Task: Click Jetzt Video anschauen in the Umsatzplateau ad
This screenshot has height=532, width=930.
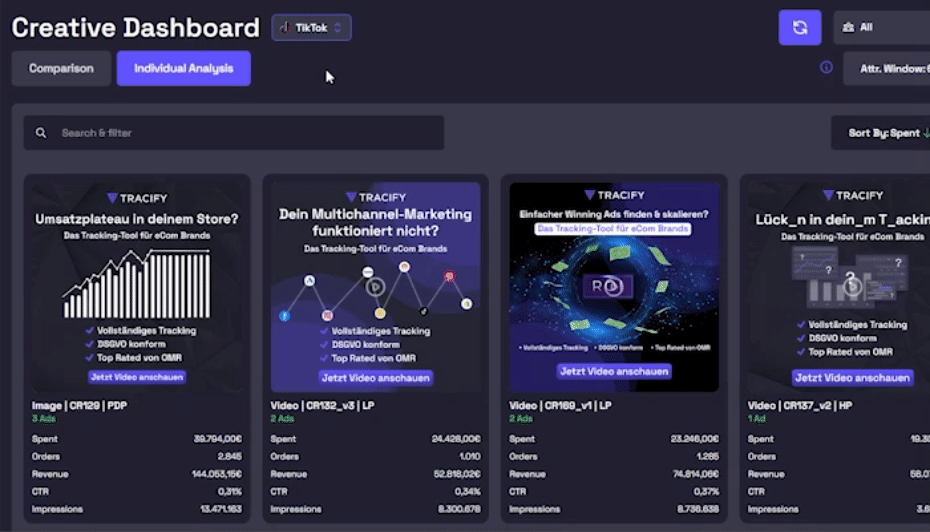Action: coord(137,377)
